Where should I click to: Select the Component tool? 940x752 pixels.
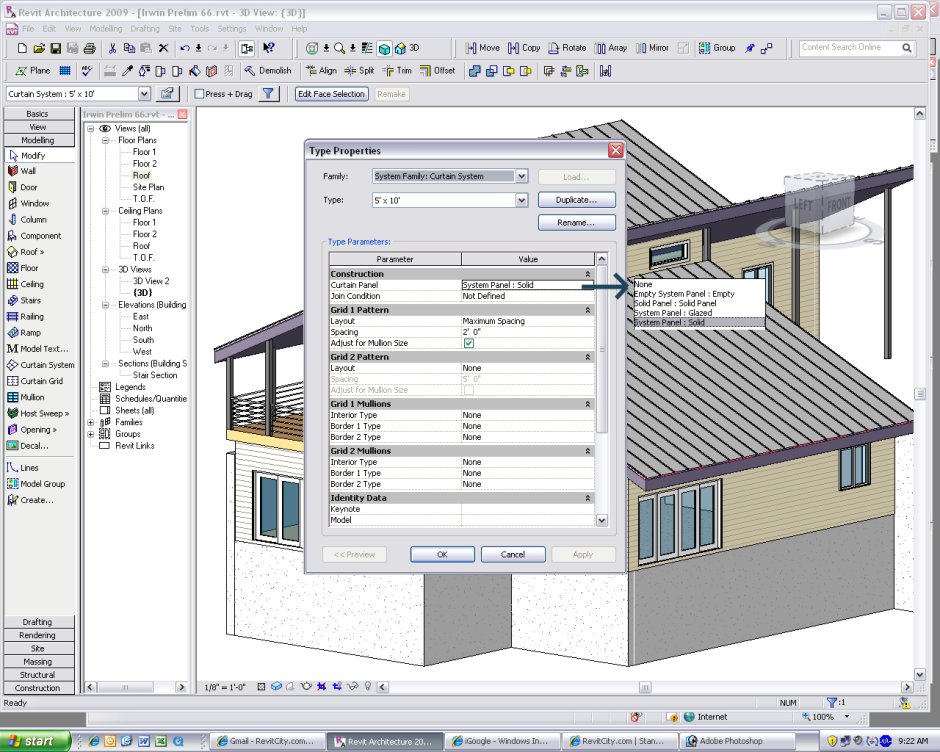click(x=34, y=236)
